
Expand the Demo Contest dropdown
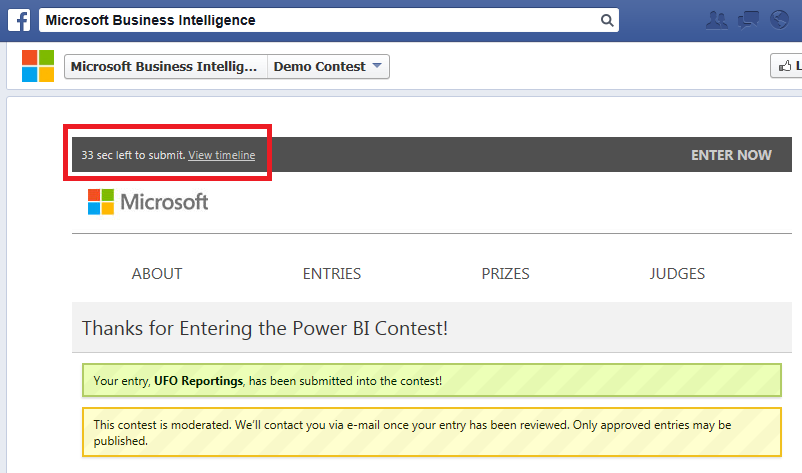pyautogui.click(x=328, y=67)
